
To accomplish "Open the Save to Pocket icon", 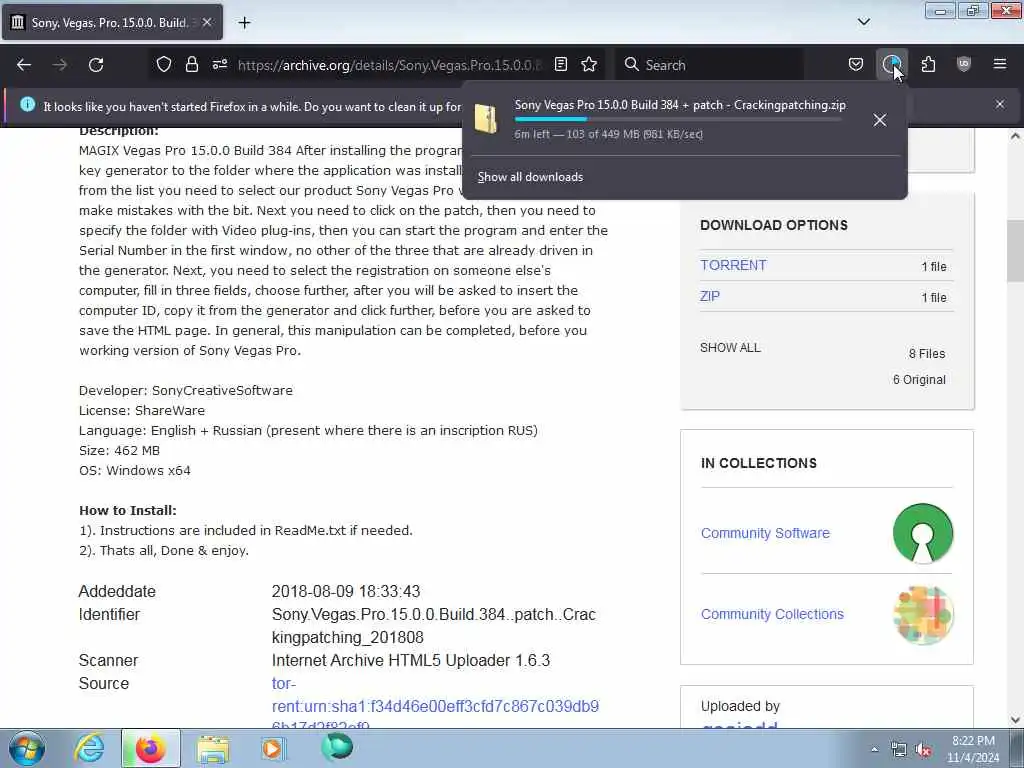I will pos(856,65).
